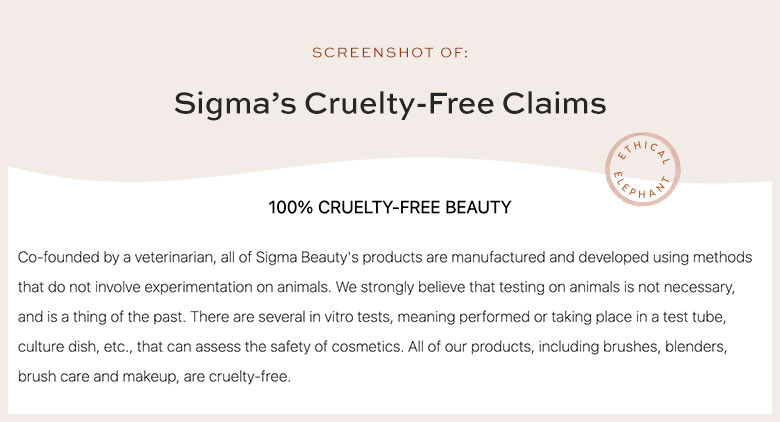The width and height of the screenshot is (780, 422).
Task: Click the words 'brushes, blenders,' in paragraph
Action: [x=665, y=346]
